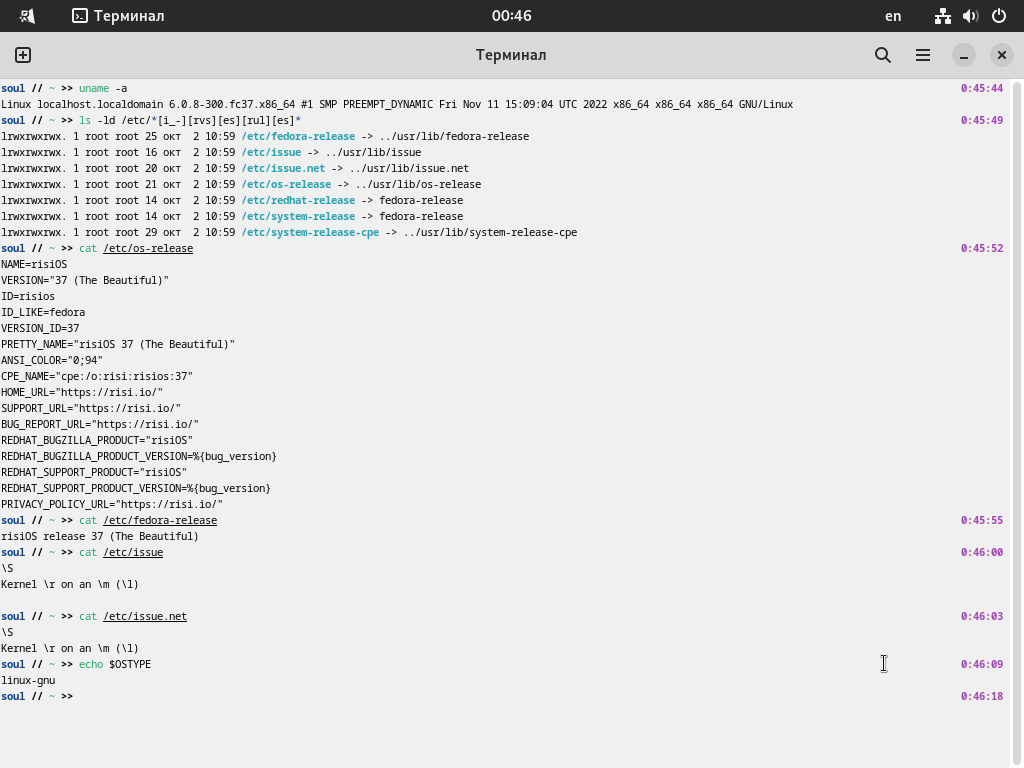This screenshot has width=1024, height=768.
Task: Open the volume speaker icon
Action: pyautogui.click(x=970, y=16)
